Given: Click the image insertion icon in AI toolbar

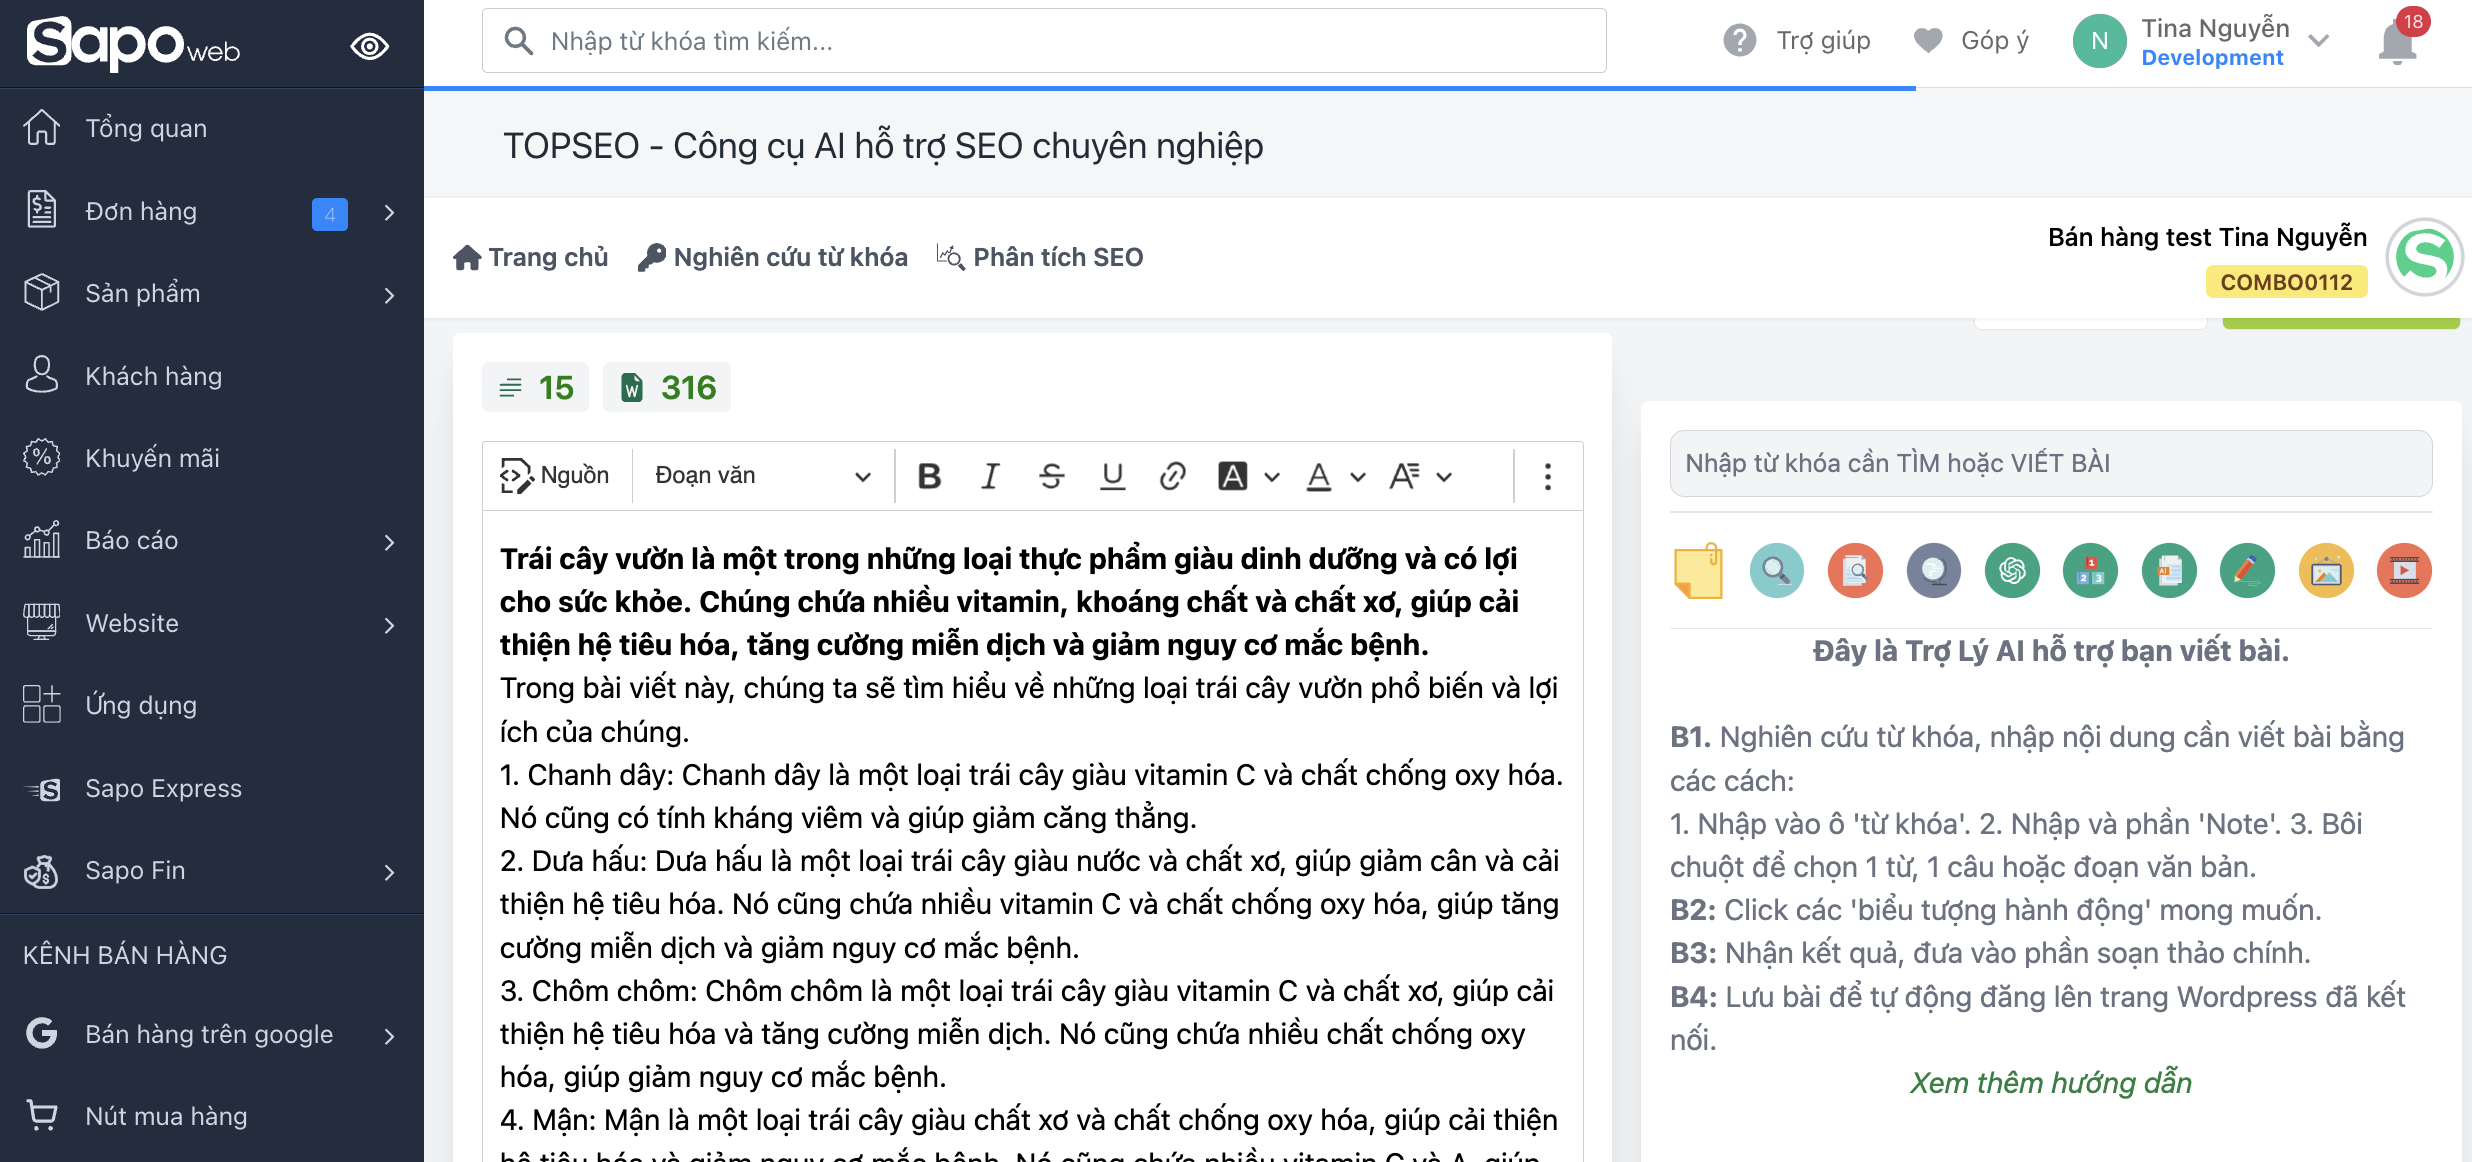Looking at the screenshot, I should coord(2326,570).
